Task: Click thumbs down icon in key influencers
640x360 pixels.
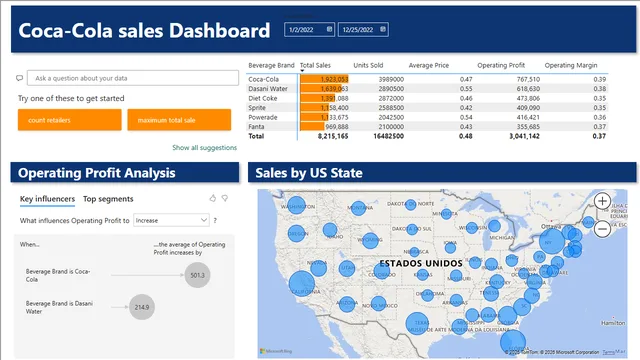Action: 225,198
